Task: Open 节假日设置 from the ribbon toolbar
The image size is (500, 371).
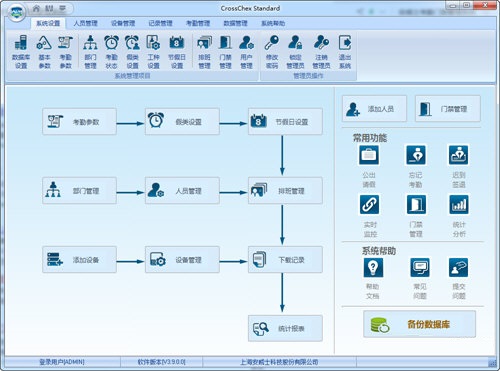Action: [x=177, y=52]
